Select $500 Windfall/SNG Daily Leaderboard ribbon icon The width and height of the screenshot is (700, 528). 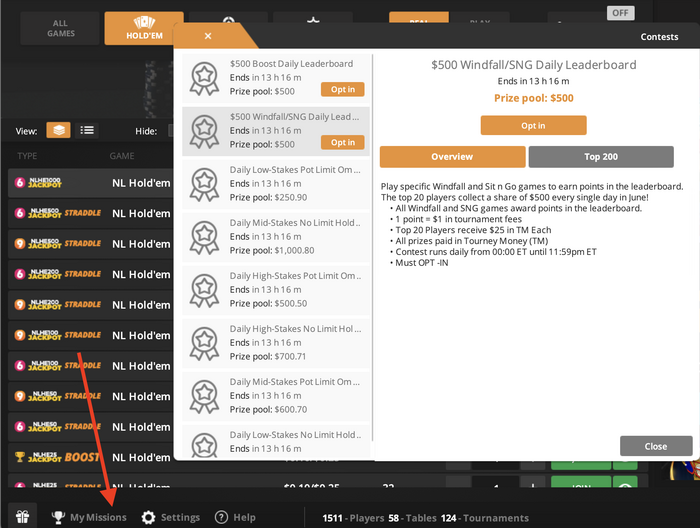[204, 132]
